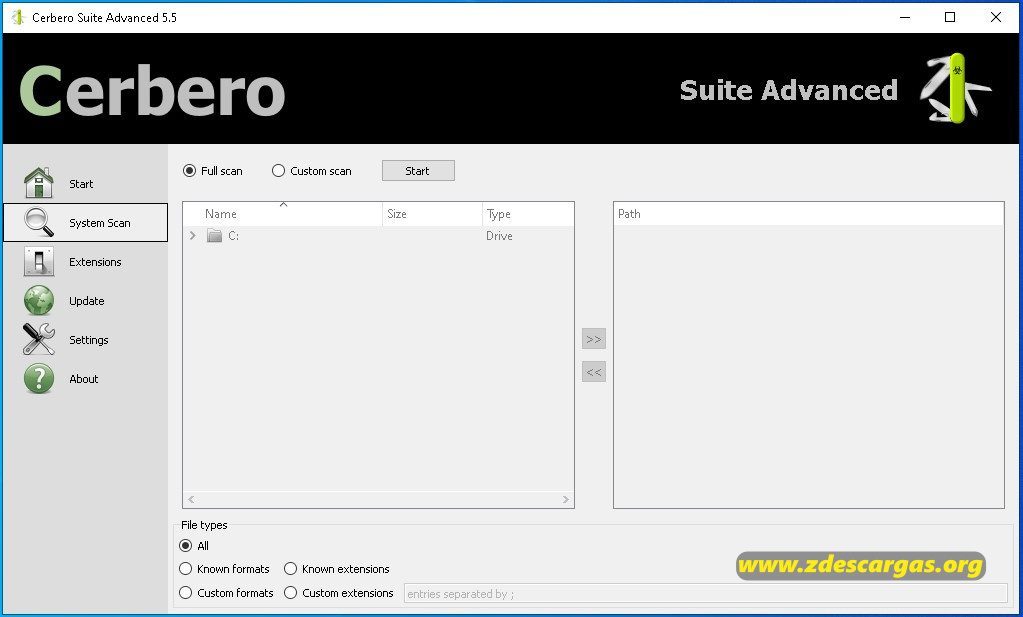Image resolution: width=1023 pixels, height=617 pixels.
Task: Click the magnifying glass System Scan icon
Action: point(38,222)
